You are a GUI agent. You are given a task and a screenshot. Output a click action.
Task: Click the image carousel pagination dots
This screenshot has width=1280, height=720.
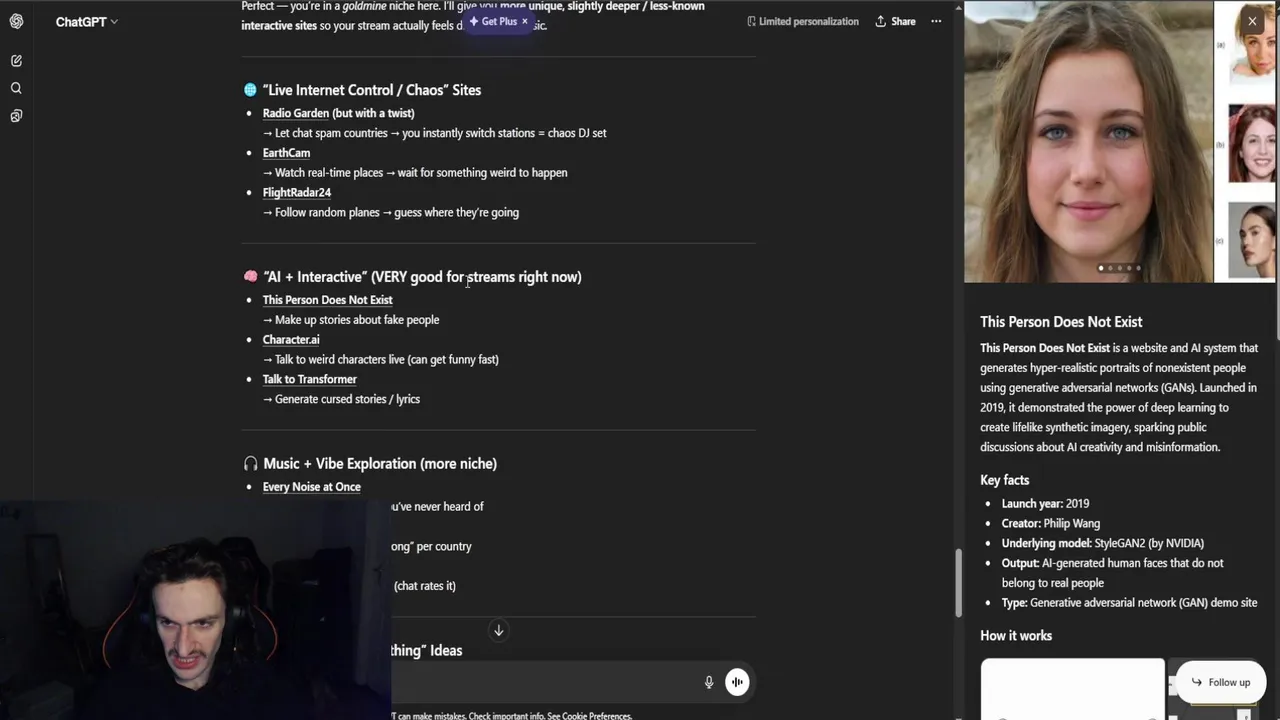pos(1119,268)
